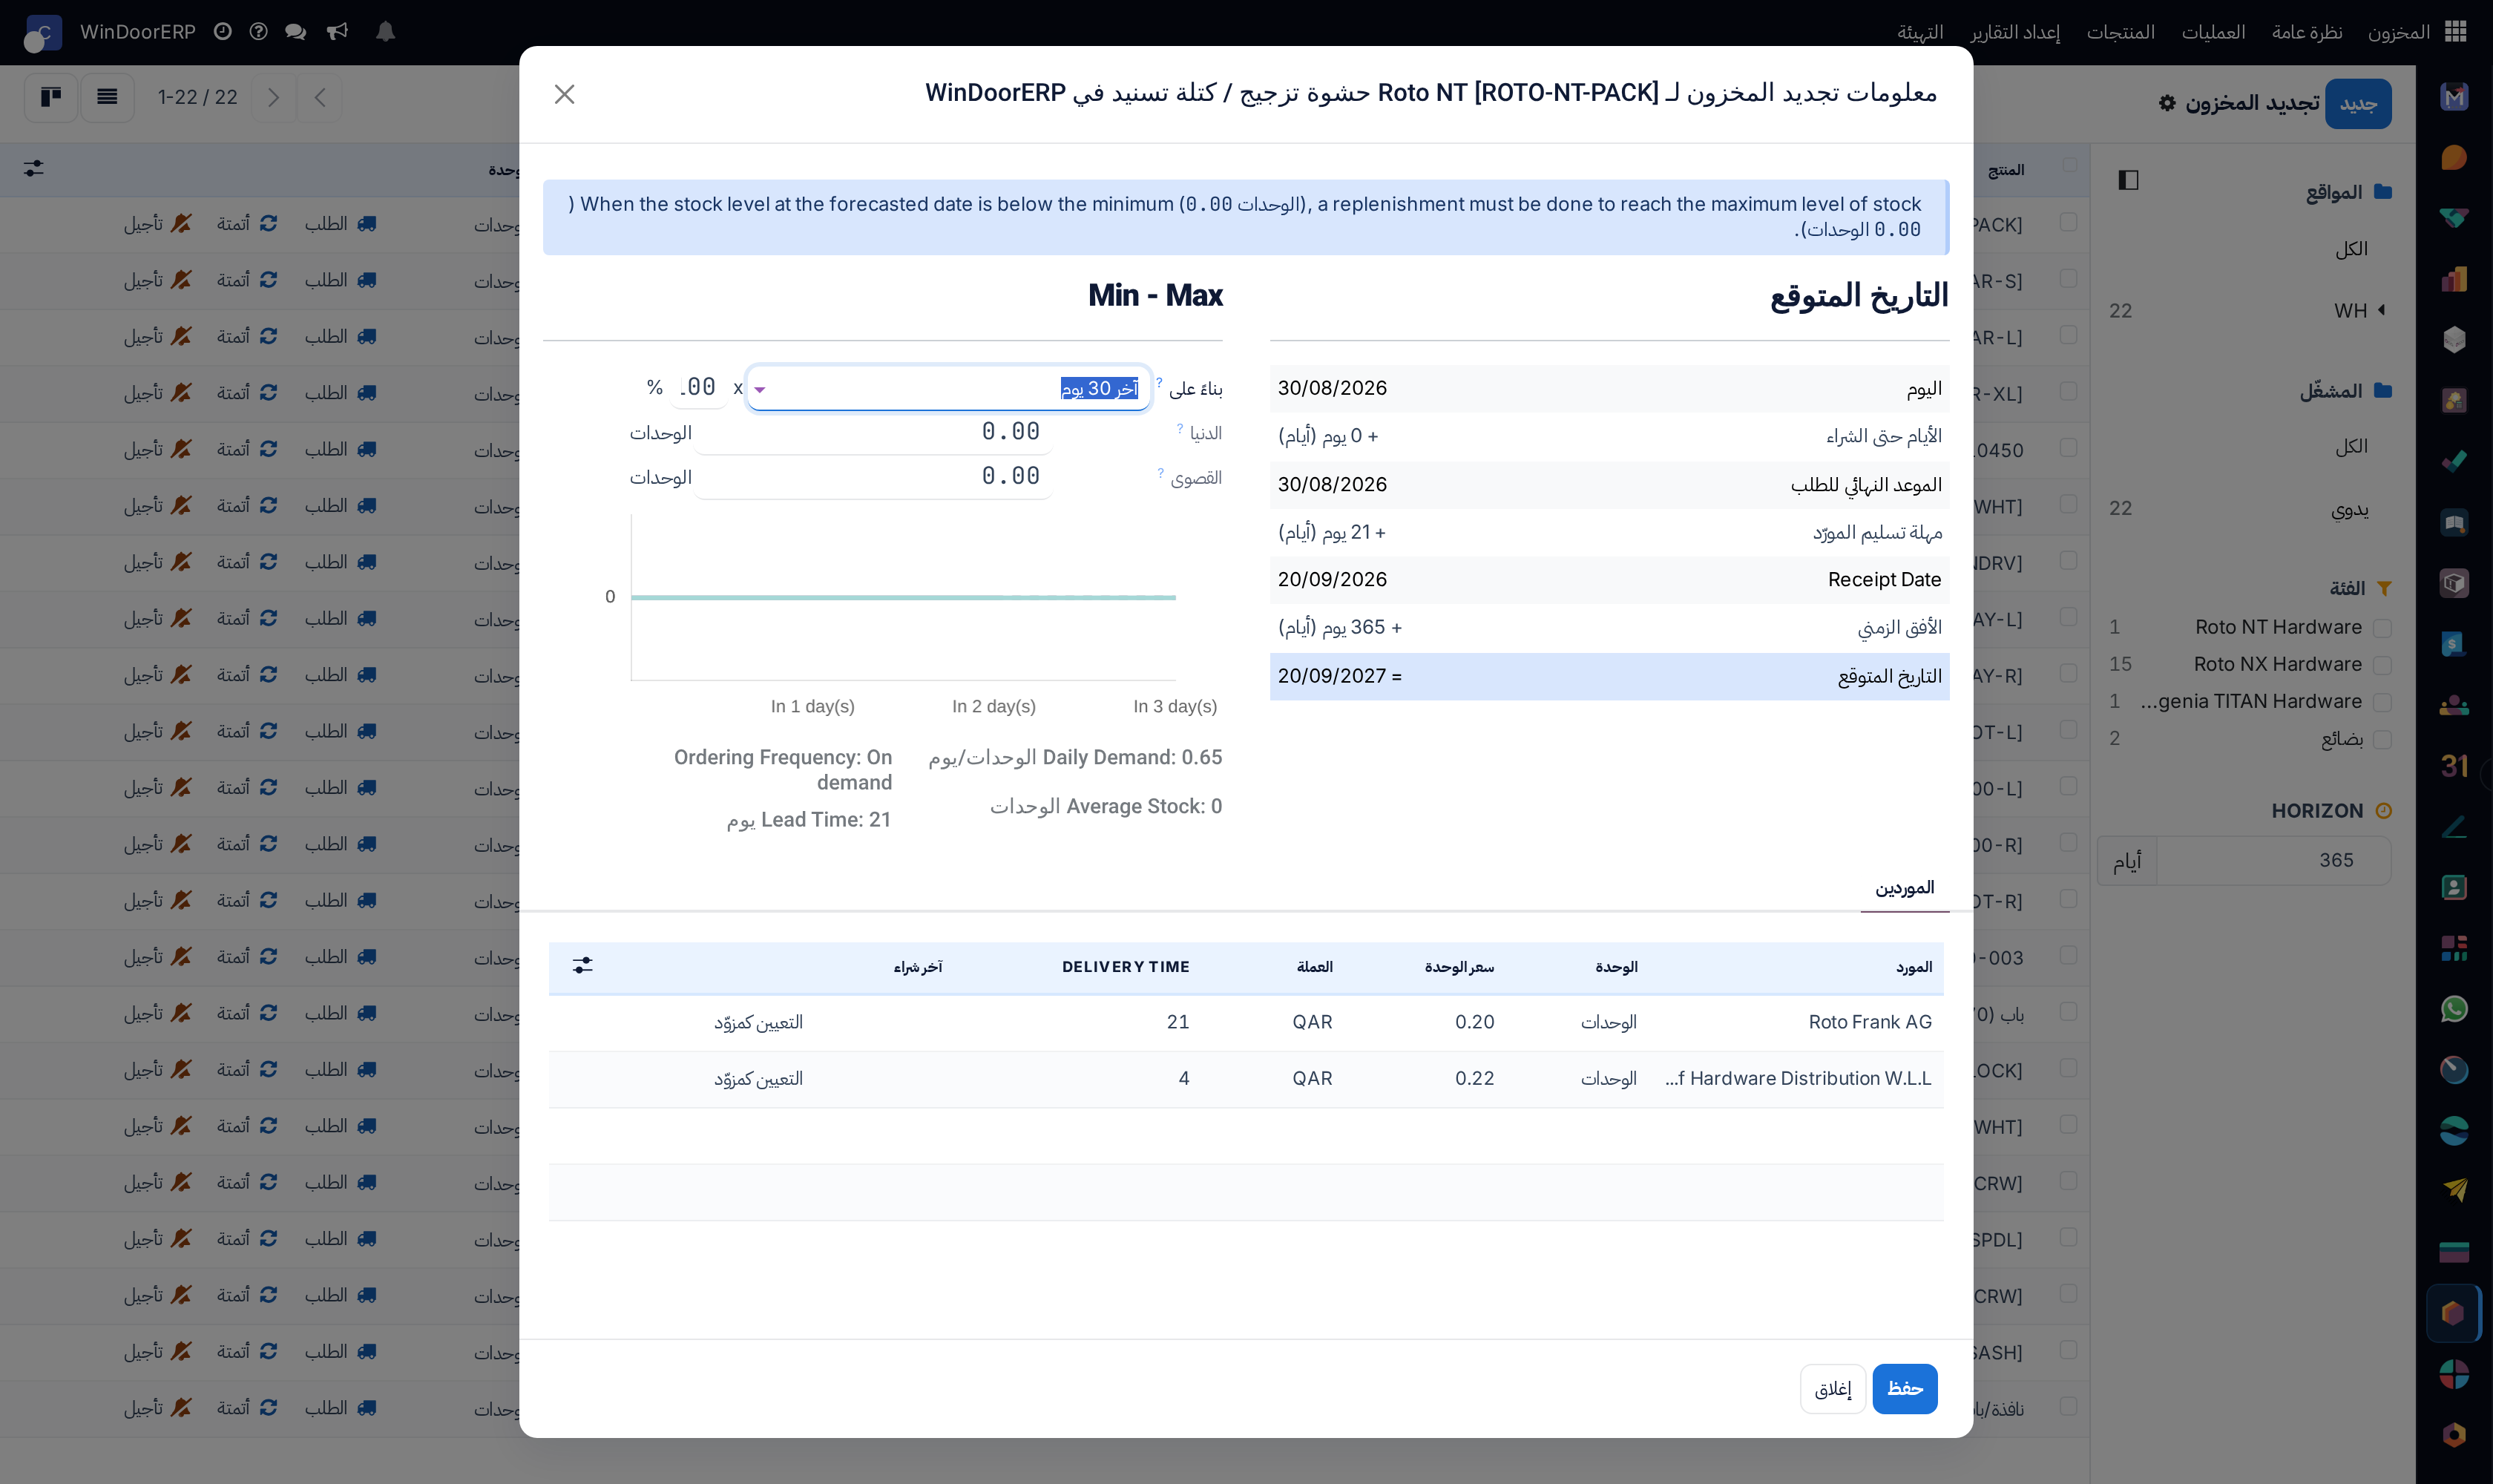Click the القصوى help question mark

1160,472
